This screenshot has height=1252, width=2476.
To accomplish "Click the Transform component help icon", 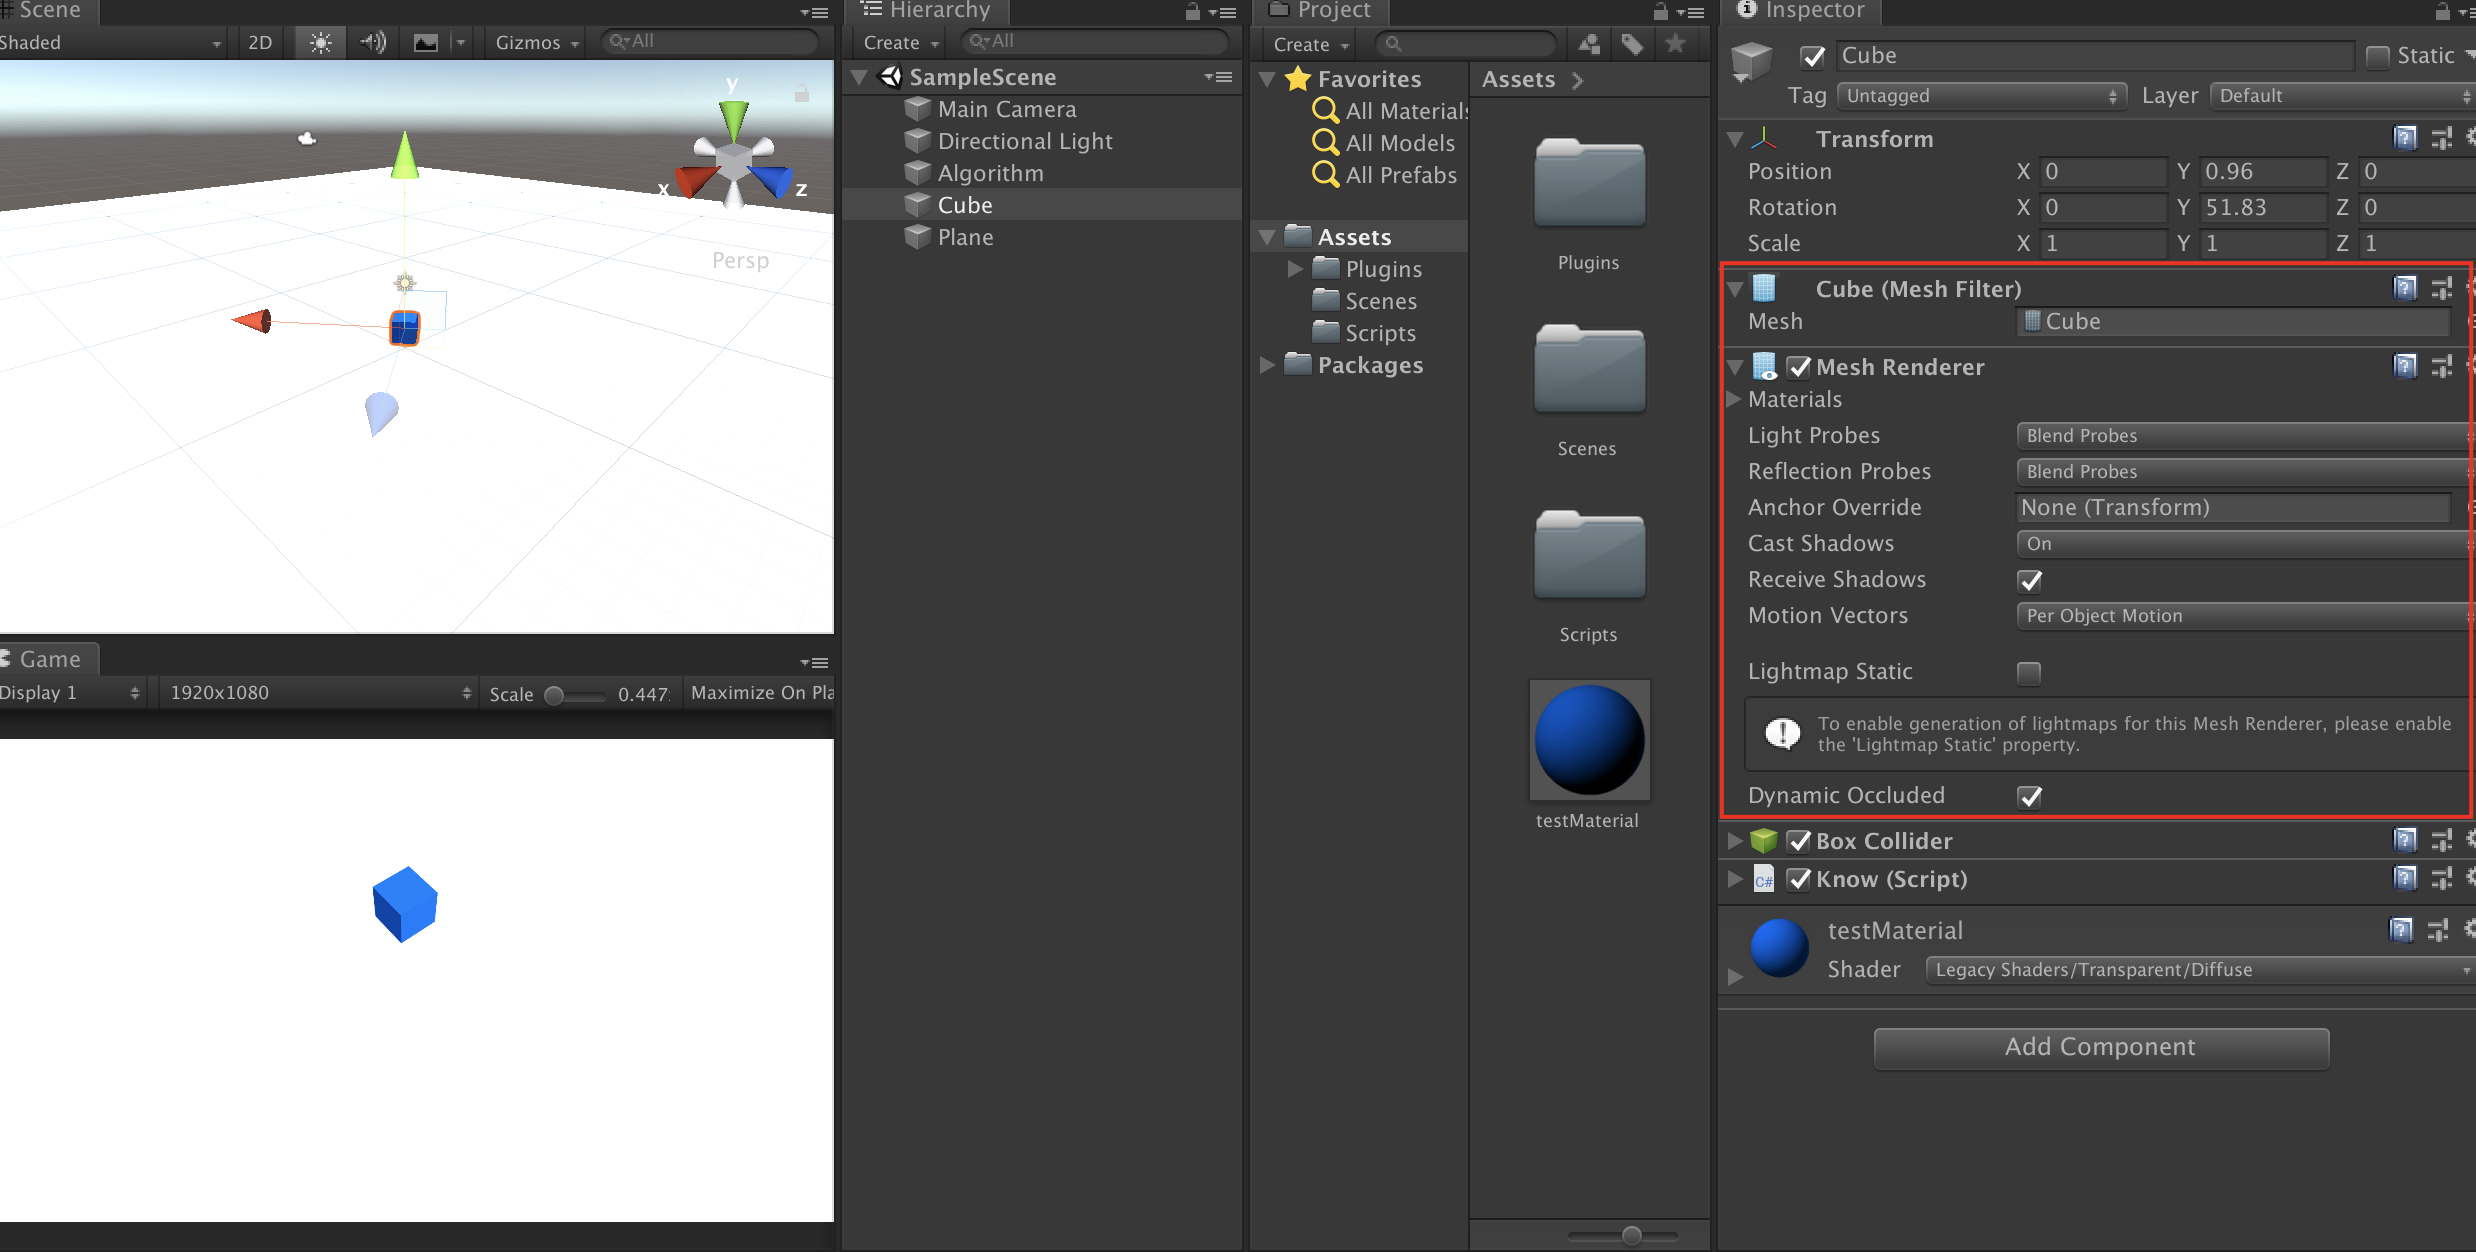I will pyautogui.click(x=2405, y=139).
